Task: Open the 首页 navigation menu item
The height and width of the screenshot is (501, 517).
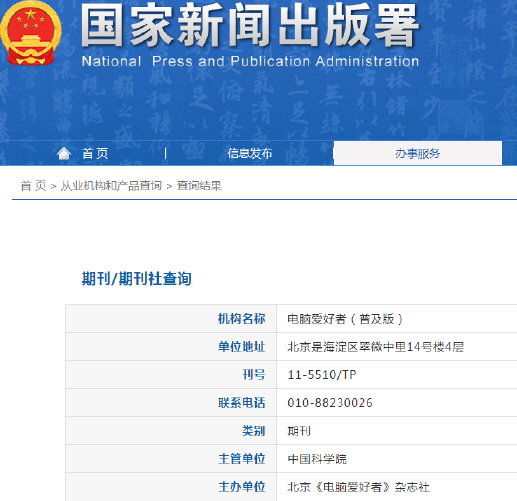Action: click(x=95, y=154)
